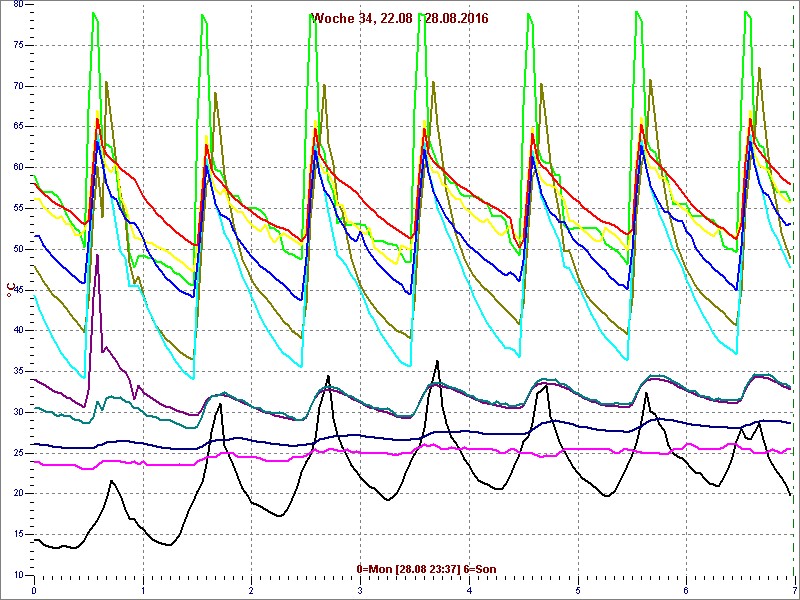Click the x-axis day label "4"
The height and width of the screenshot is (600, 800).
coord(469,591)
